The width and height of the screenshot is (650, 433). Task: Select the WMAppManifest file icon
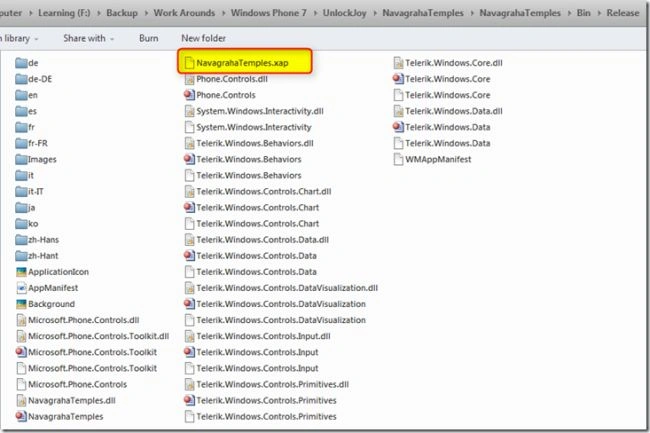(398, 160)
